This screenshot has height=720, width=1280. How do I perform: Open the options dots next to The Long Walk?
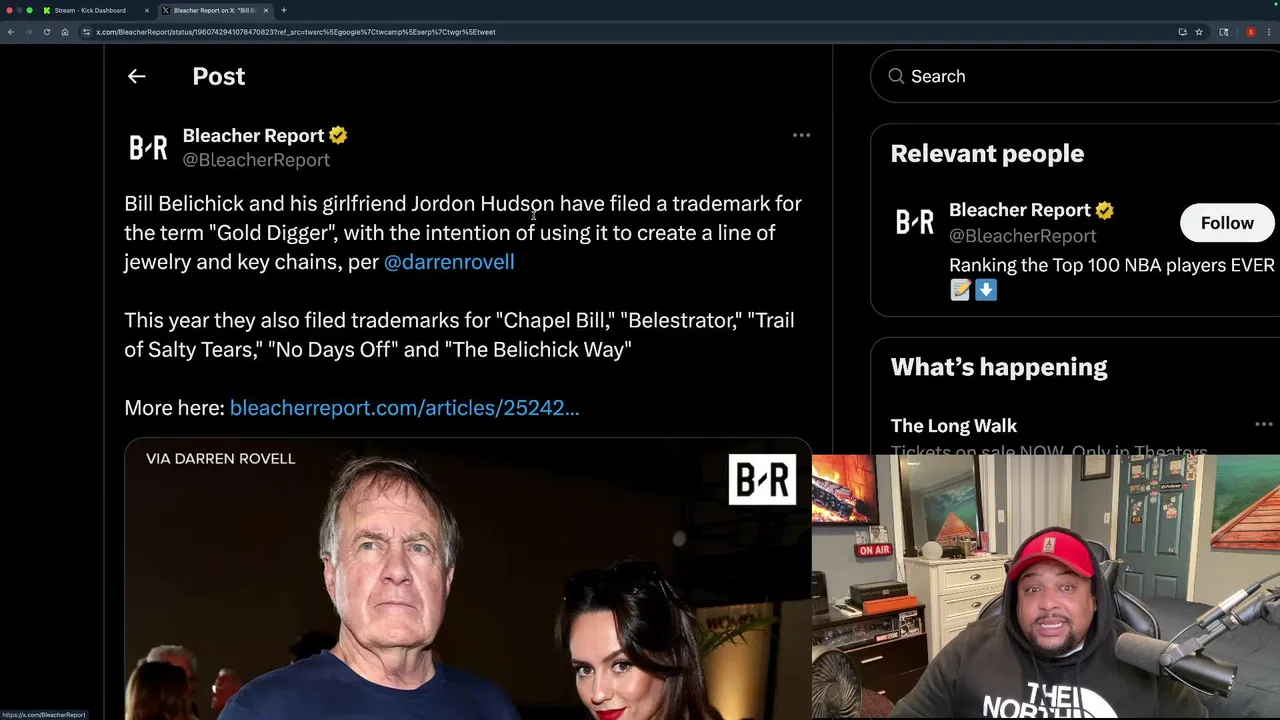point(1264,425)
